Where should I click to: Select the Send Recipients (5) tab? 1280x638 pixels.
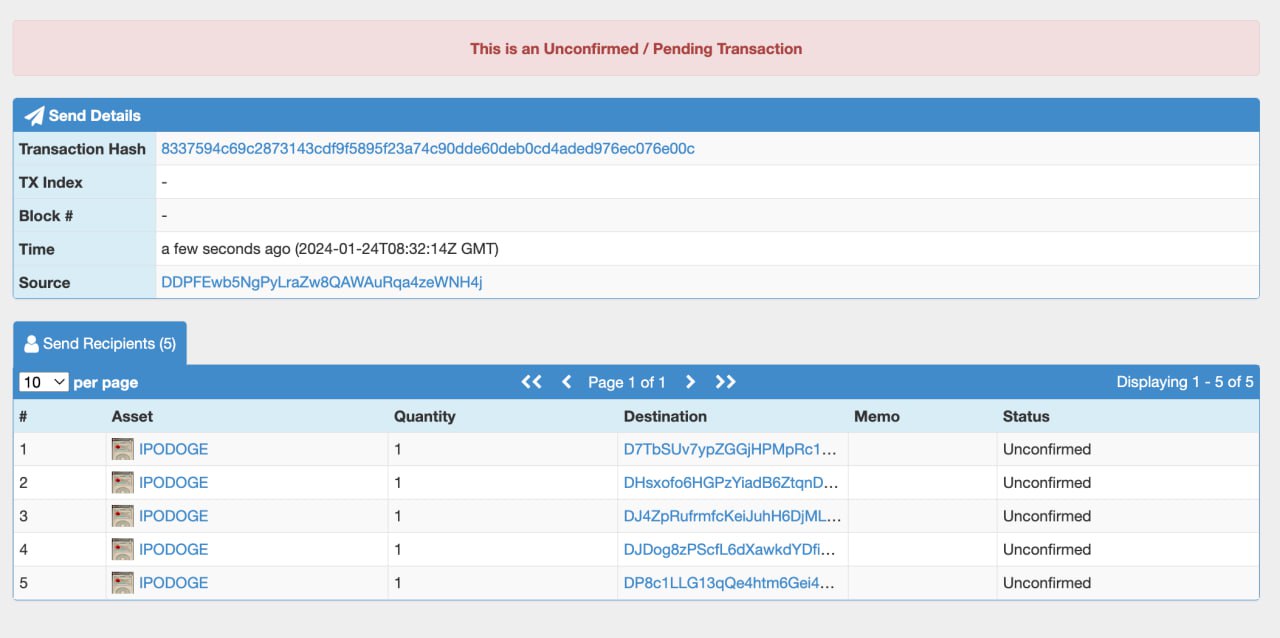tap(100, 343)
